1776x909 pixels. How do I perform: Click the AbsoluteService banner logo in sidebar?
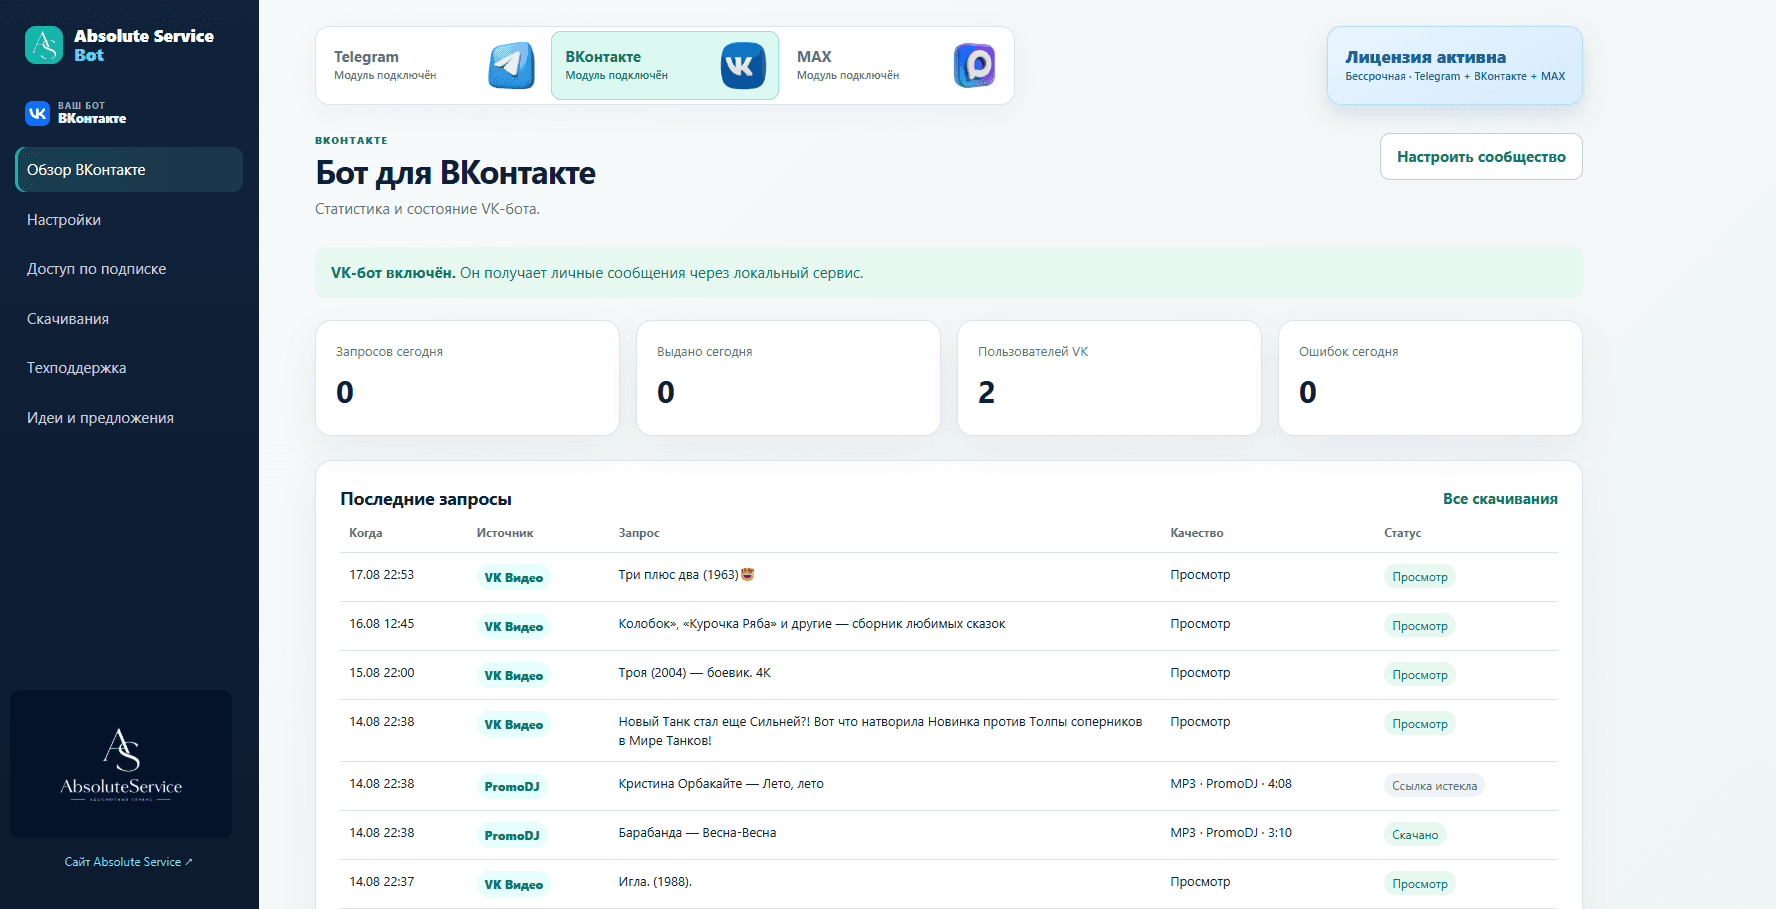click(121, 764)
